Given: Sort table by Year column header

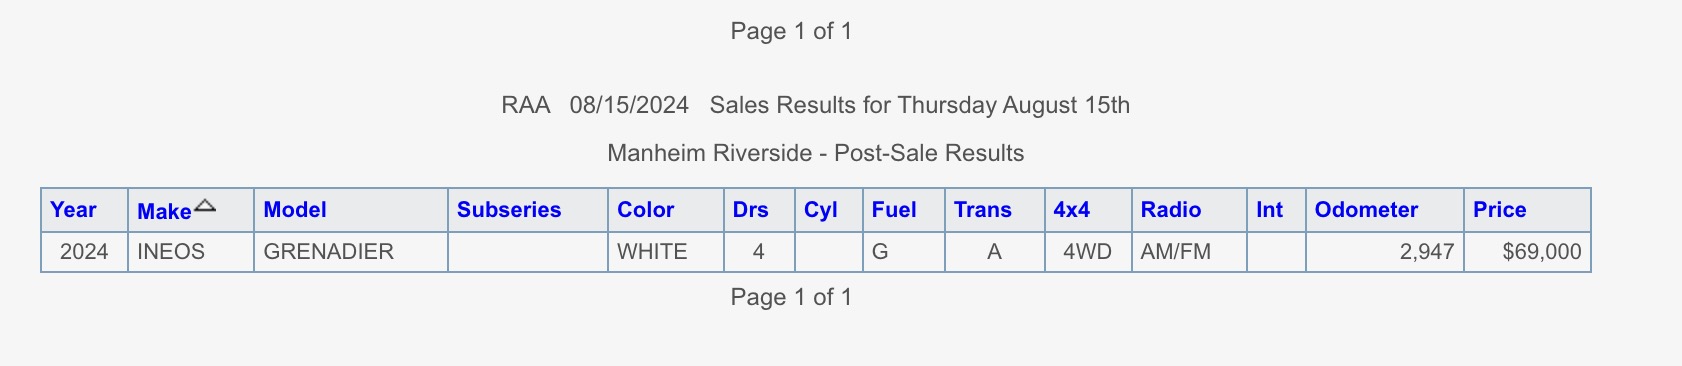Looking at the screenshot, I should coord(73,210).
